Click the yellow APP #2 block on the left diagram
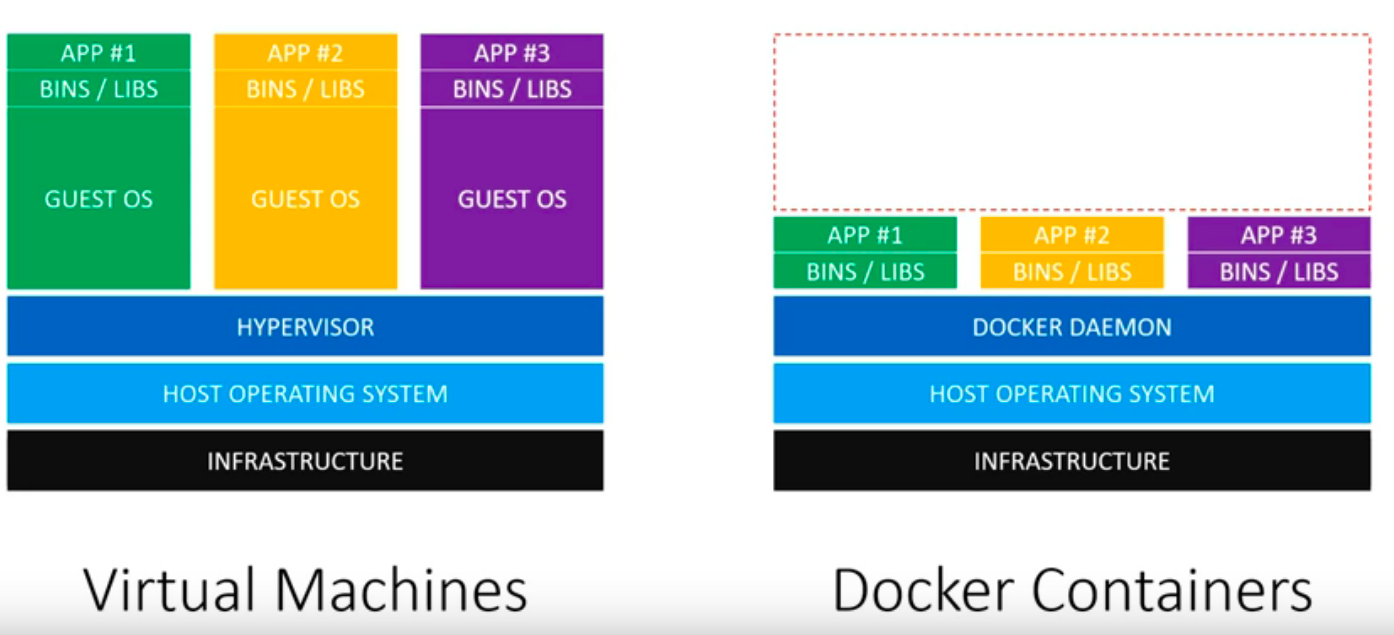This screenshot has height=635, width=1394. (x=304, y=52)
